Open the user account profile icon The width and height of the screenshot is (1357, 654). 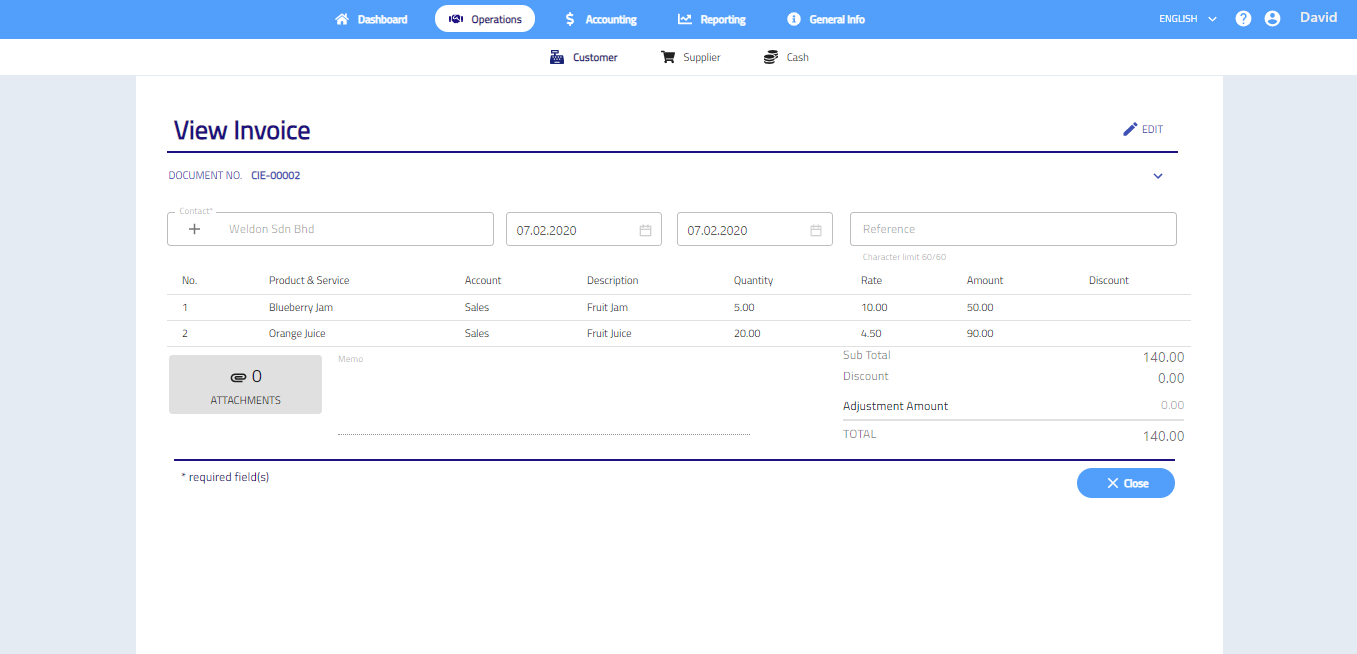[1272, 19]
